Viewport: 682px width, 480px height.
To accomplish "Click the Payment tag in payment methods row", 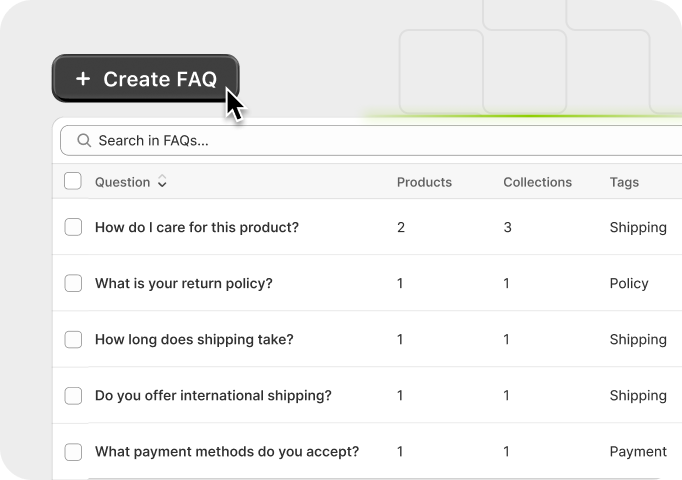I will pos(638,452).
